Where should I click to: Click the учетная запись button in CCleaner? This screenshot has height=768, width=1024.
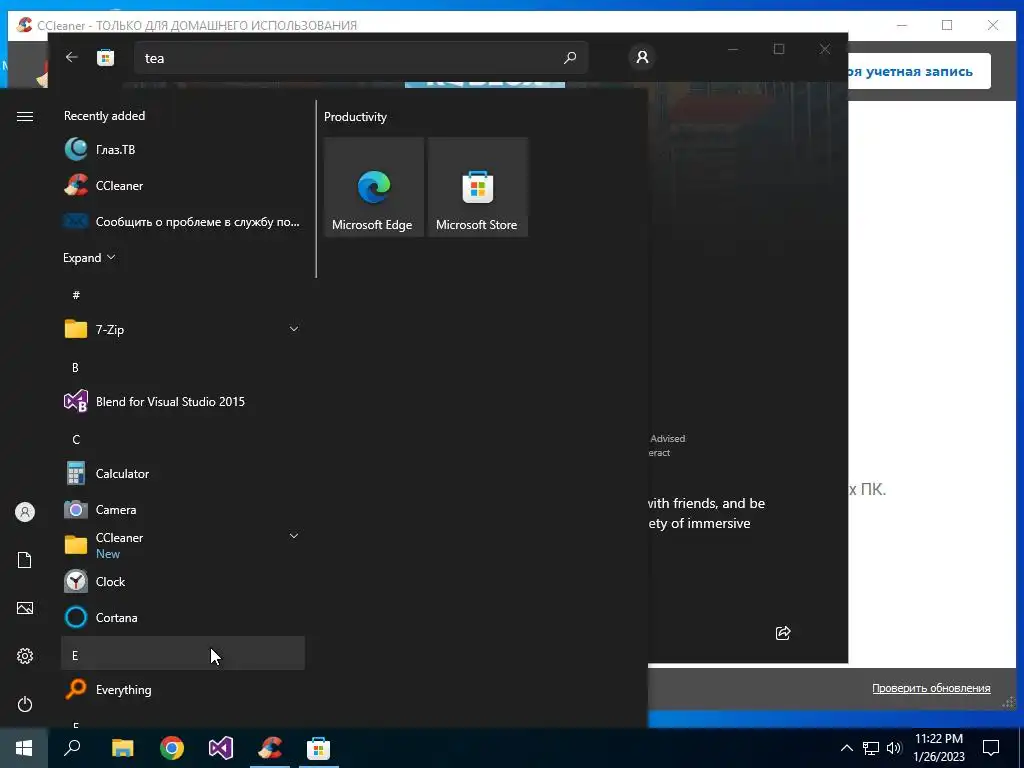pyautogui.click(x=919, y=71)
